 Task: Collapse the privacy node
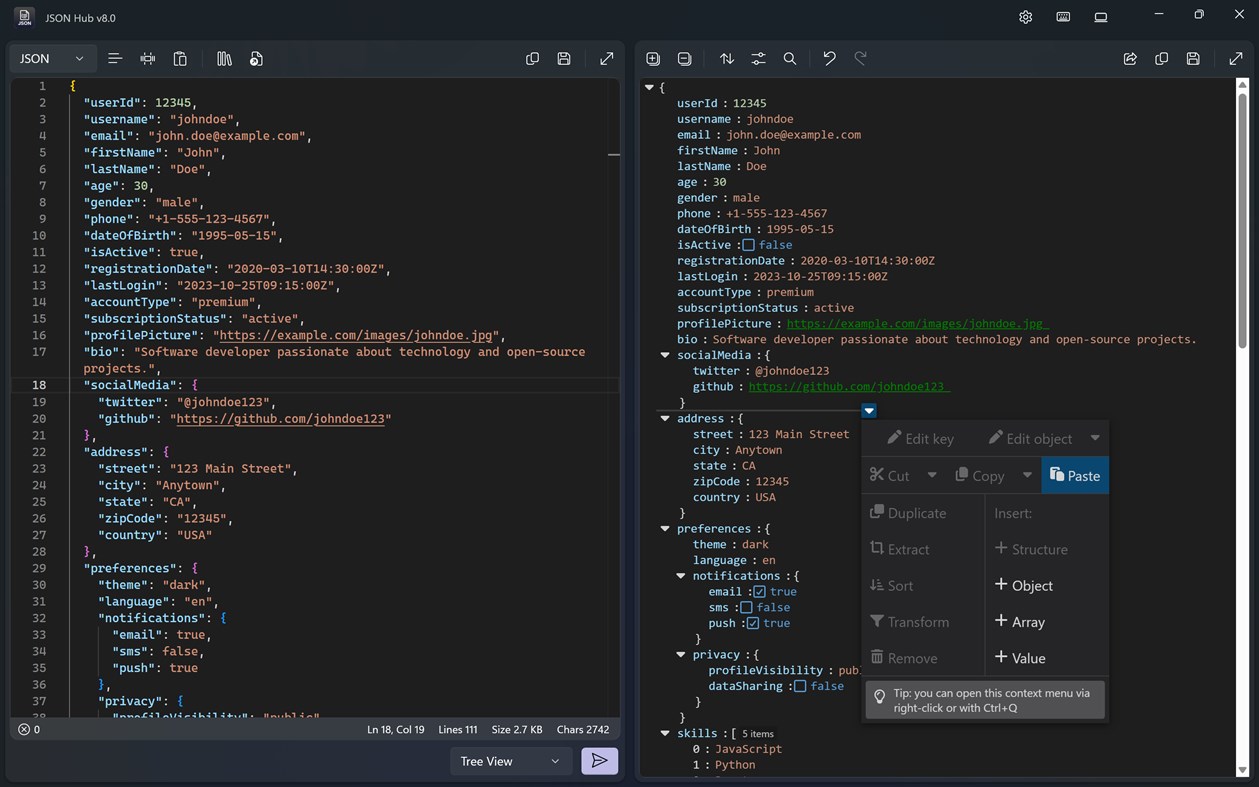(x=681, y=655)
